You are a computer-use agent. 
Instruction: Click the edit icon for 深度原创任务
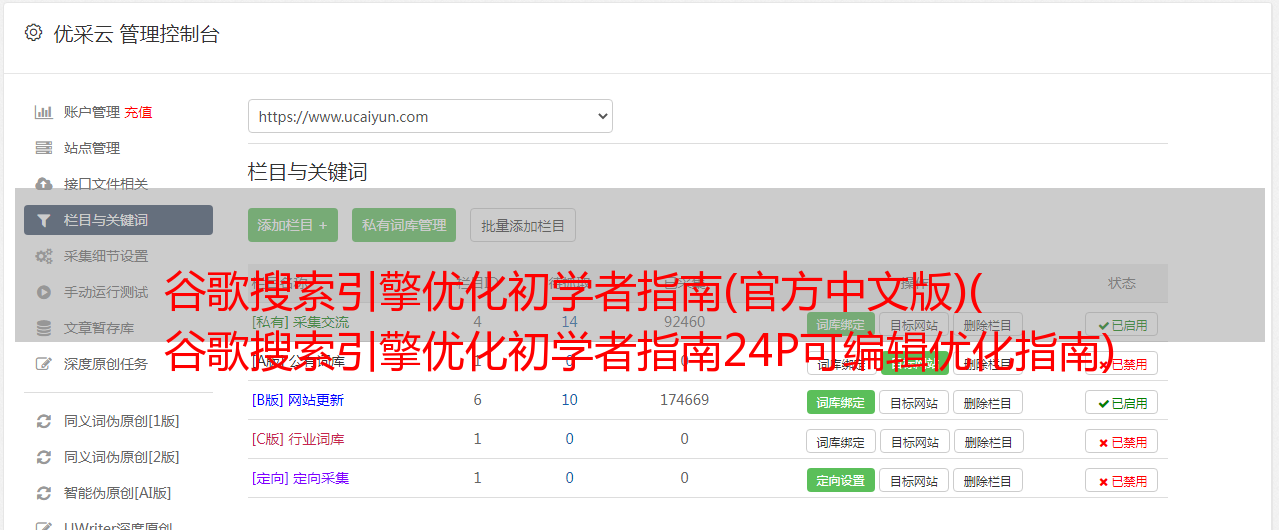pos(44,364)
